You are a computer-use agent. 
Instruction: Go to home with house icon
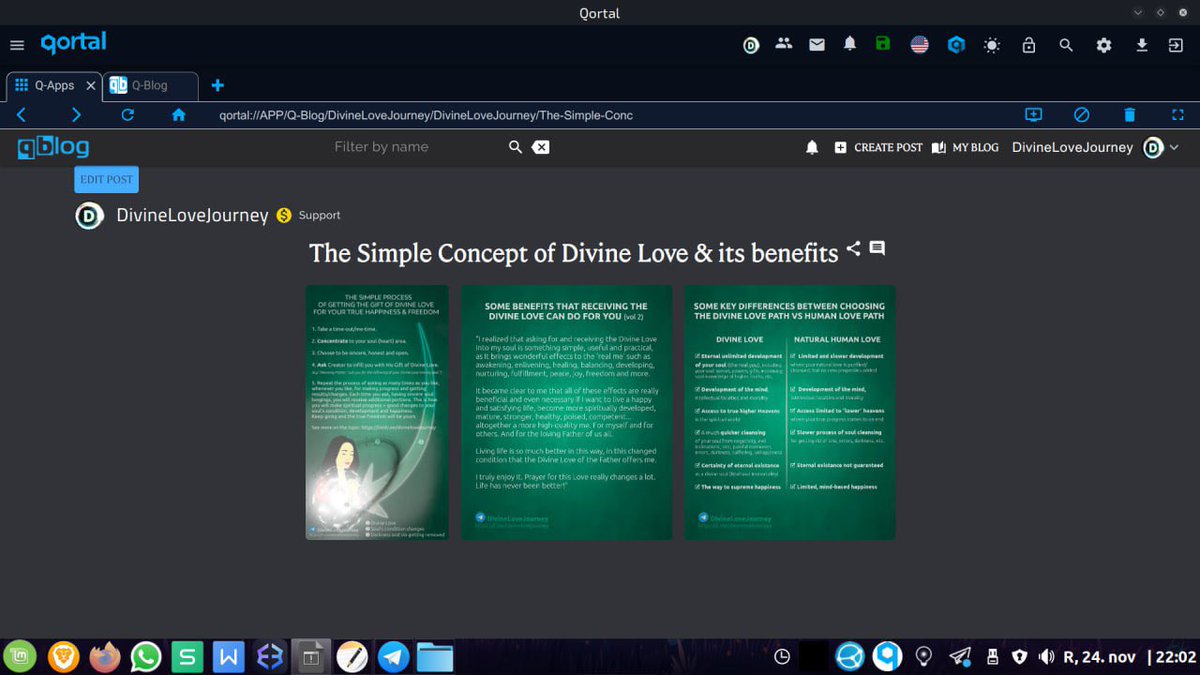coord(179,115)
